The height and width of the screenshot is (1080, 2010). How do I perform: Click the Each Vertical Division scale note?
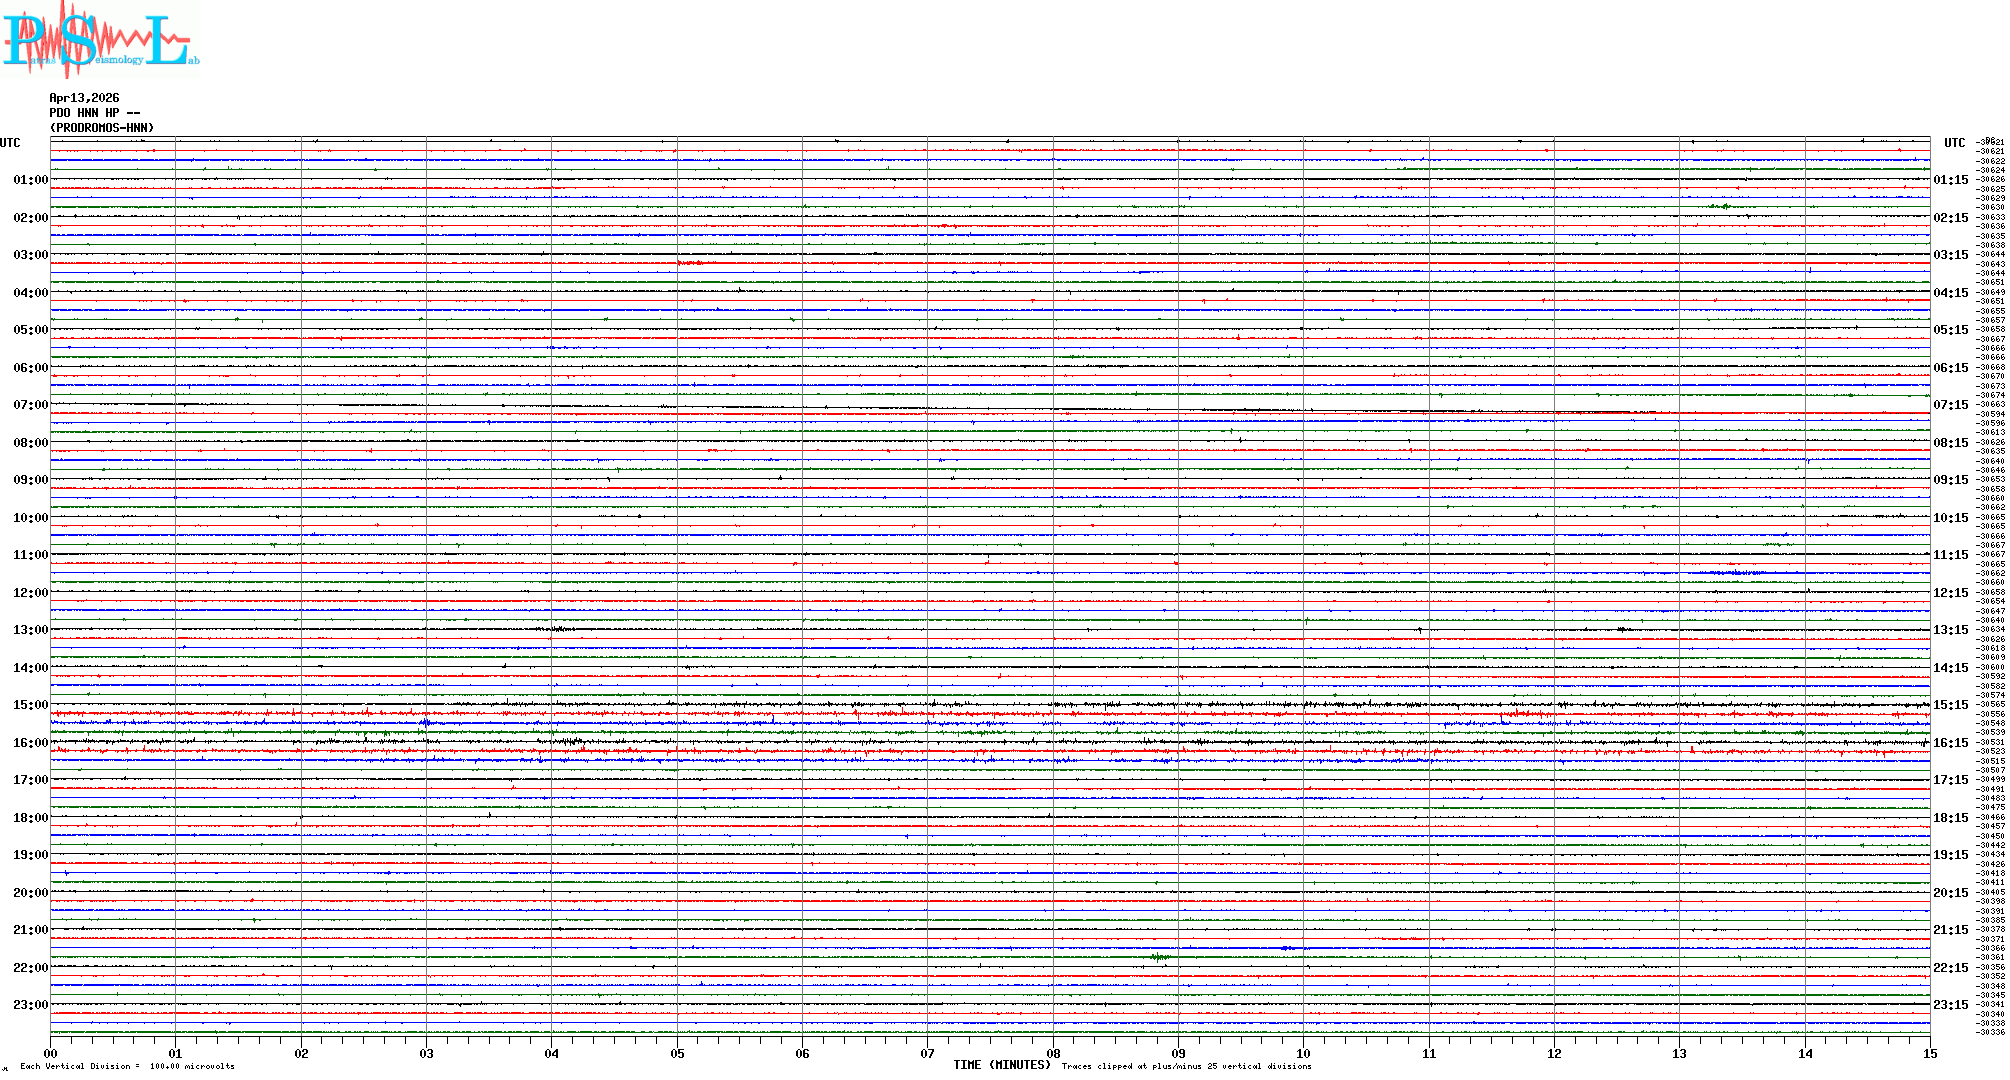pyautogui.click(x=127, y=1066)
